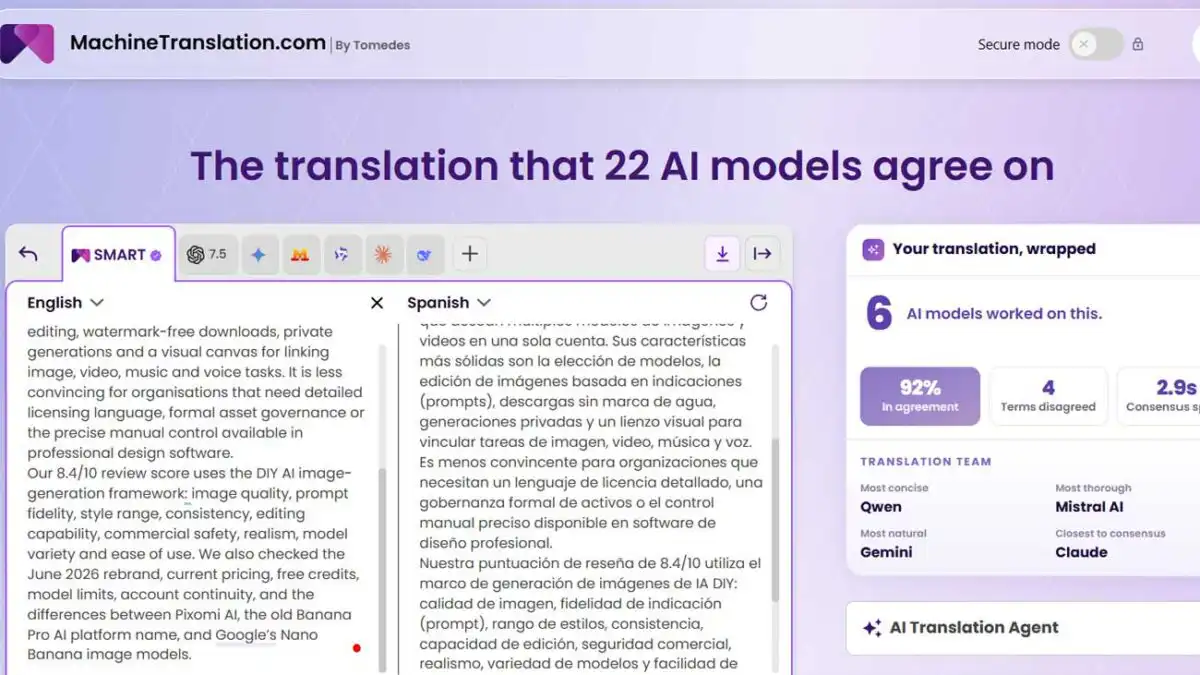Go back with the undo arrow icon
Viewport: 1200px width, 675px height.
click(28, 254)
